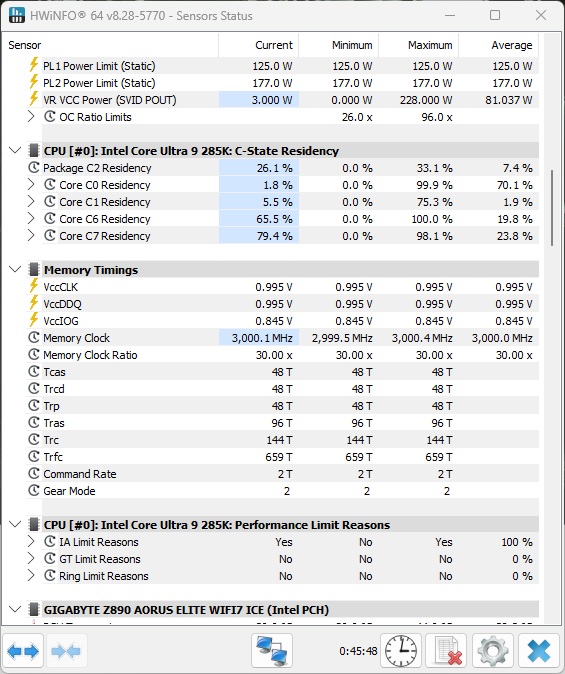This screenshot has width=565, height=674.
Task: Select the Memory Clock sensor row
Action: coord(282,338)
